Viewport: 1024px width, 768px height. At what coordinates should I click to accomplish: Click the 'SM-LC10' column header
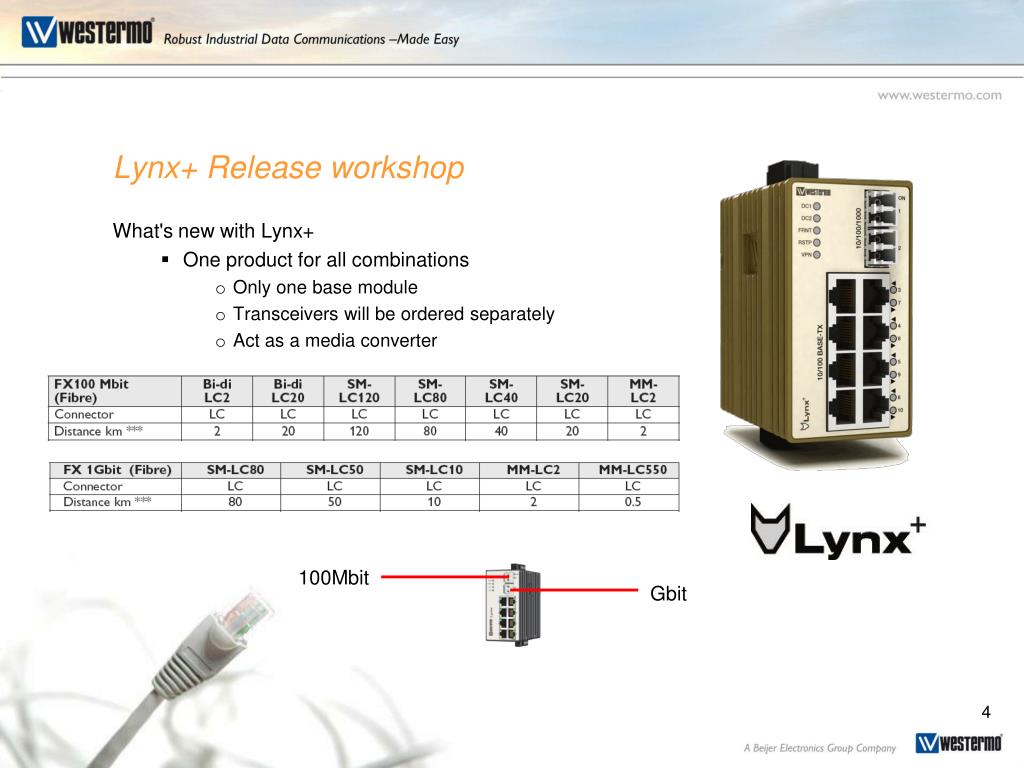[x=434, y=470]
